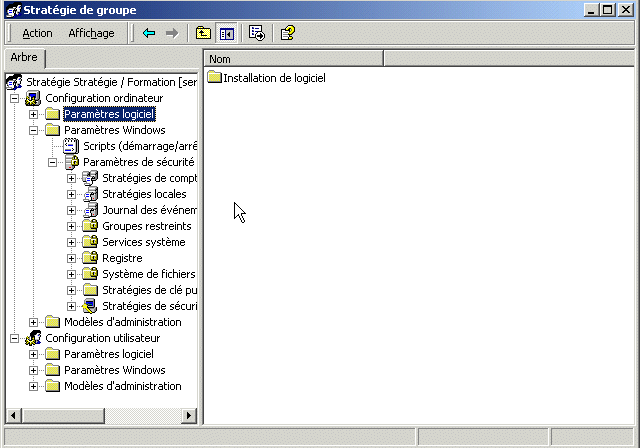Select Modèles d'administration under Configuration utilisateur

click(x=122, y=386)
